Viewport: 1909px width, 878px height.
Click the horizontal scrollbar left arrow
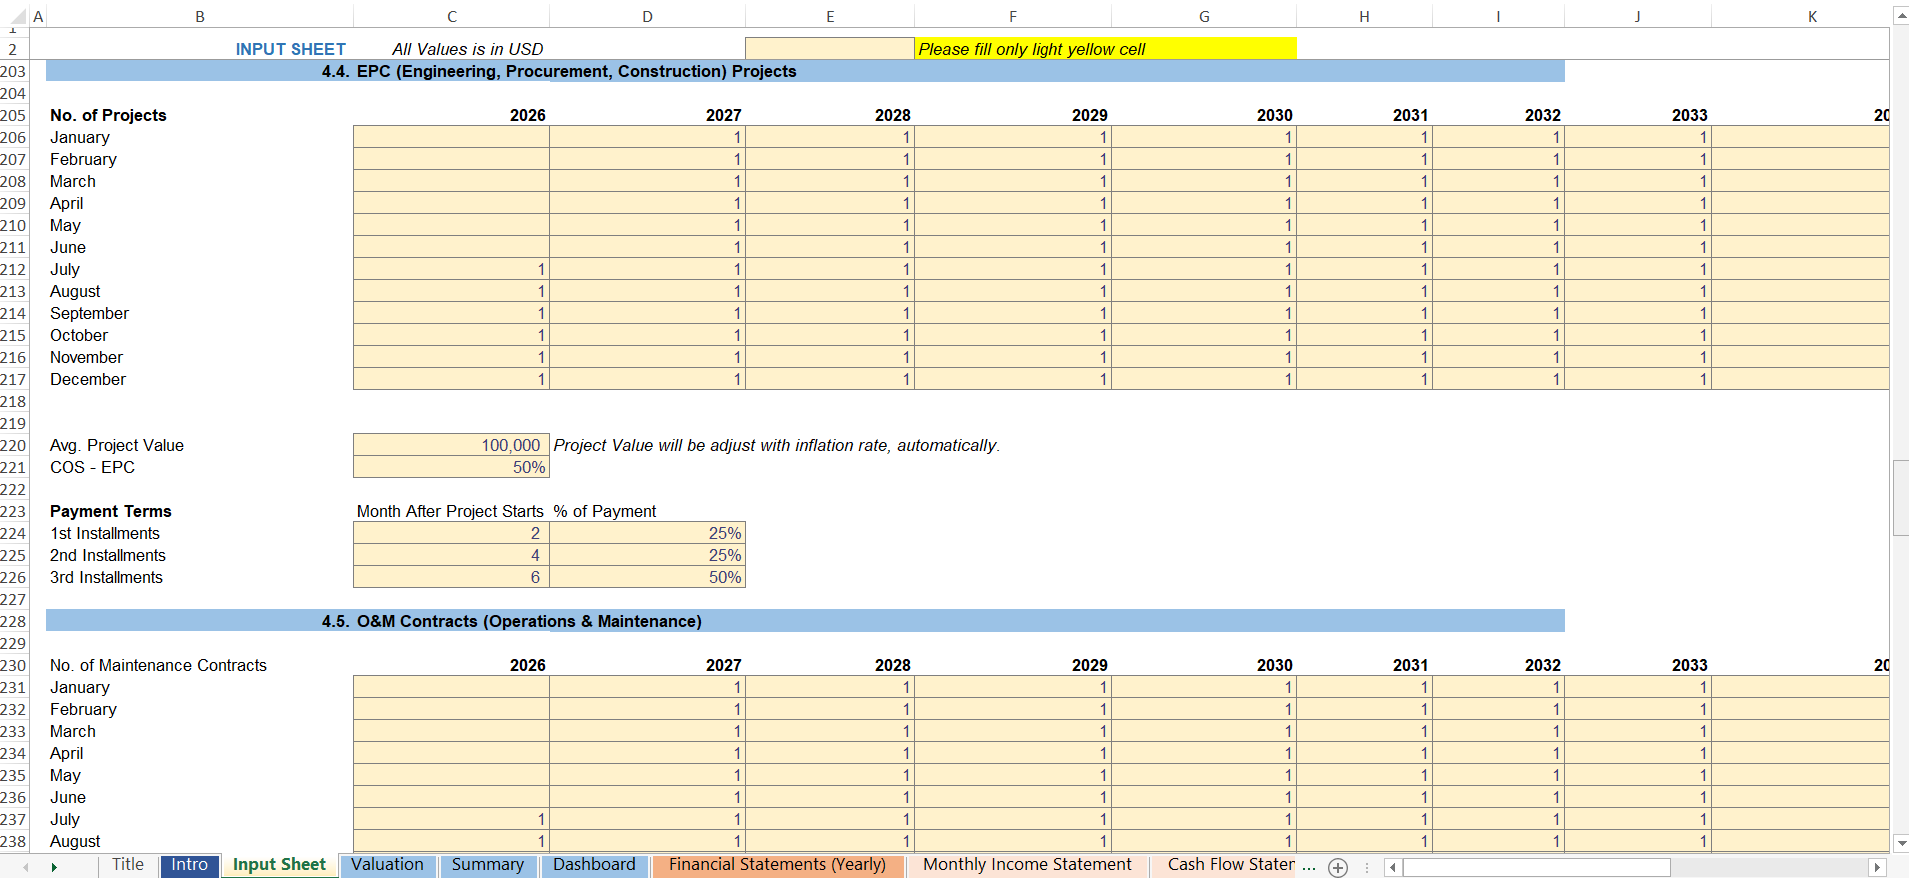1392,867
